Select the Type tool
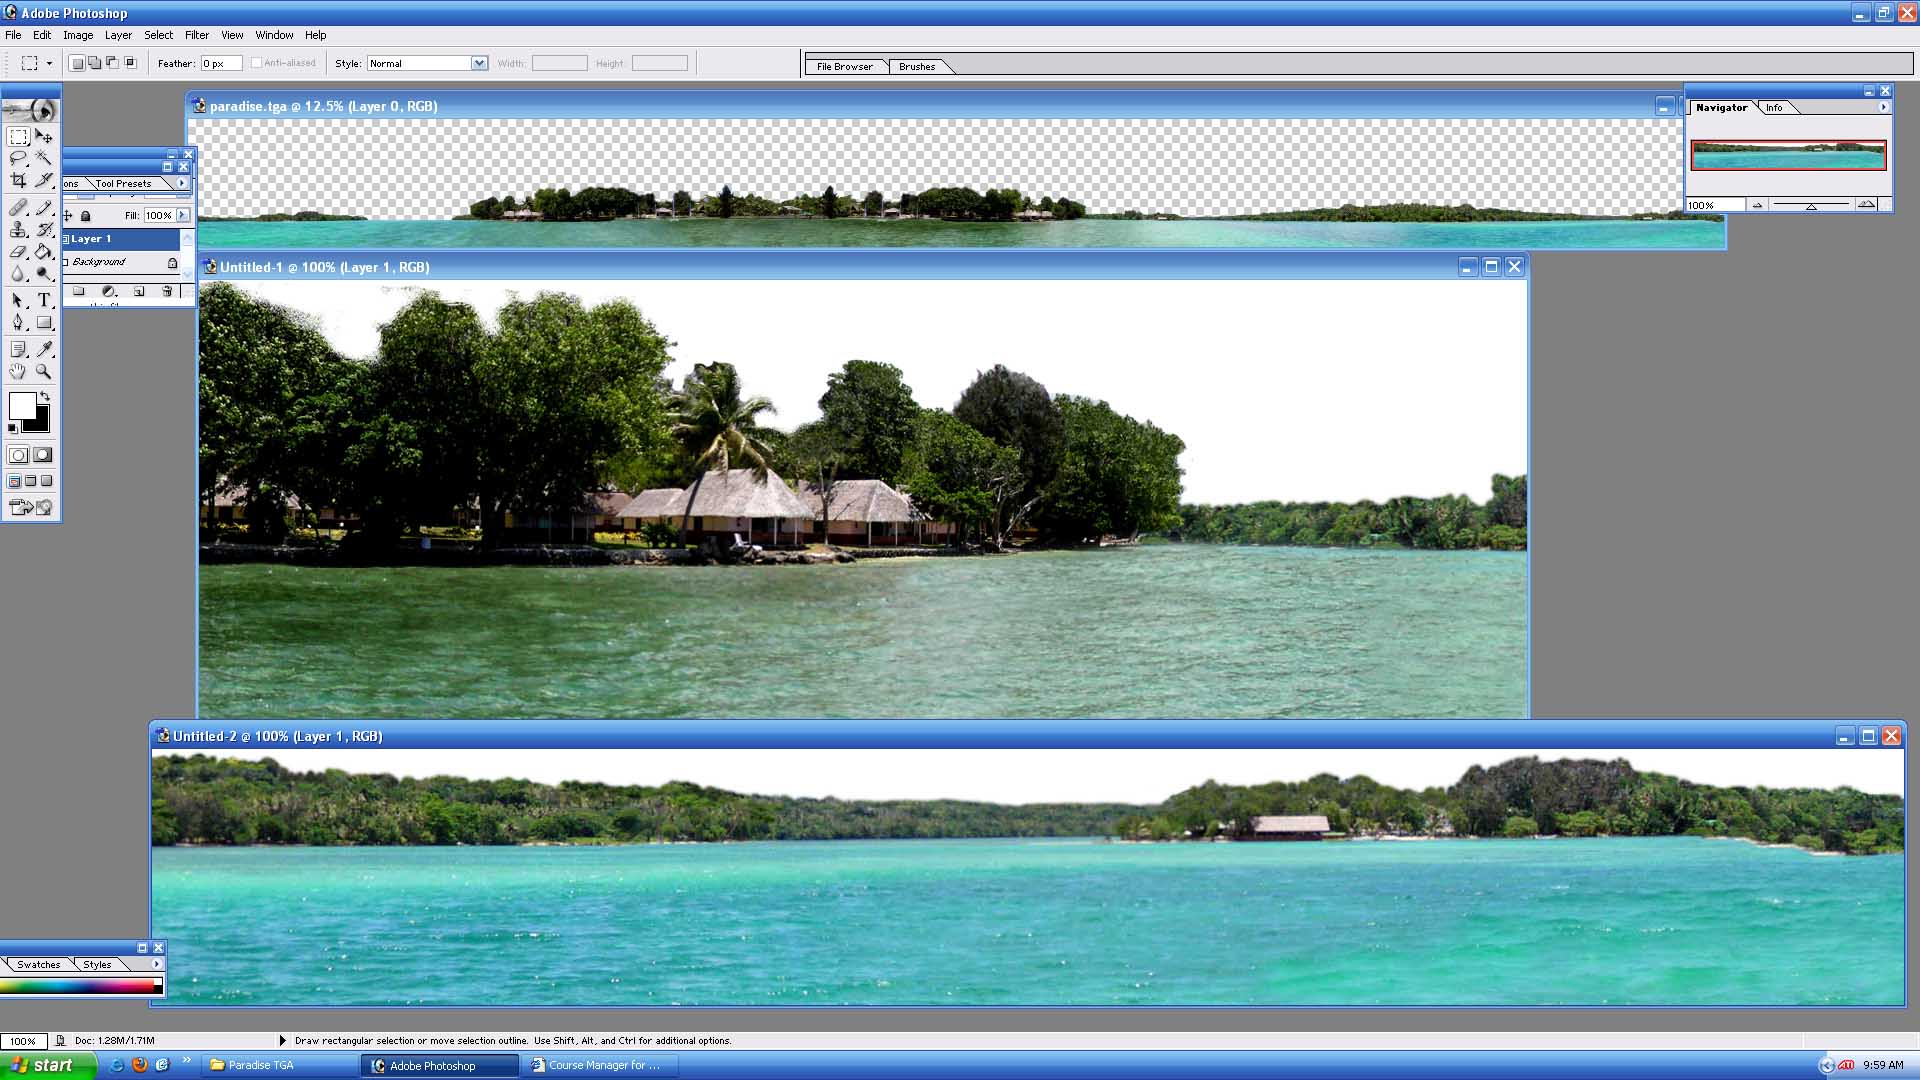 (x=44, y=300)
